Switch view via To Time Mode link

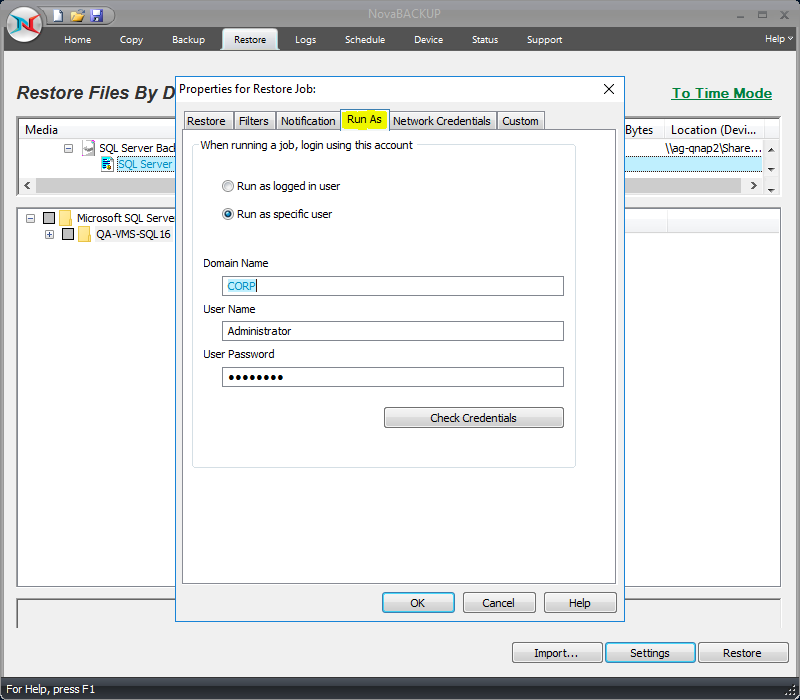[x=721, y=93]
